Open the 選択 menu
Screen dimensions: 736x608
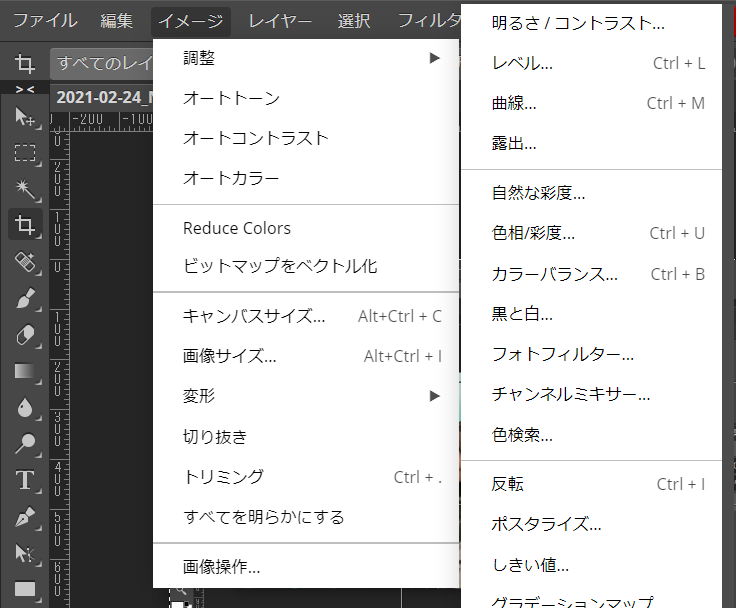click(x=354, y=21)
